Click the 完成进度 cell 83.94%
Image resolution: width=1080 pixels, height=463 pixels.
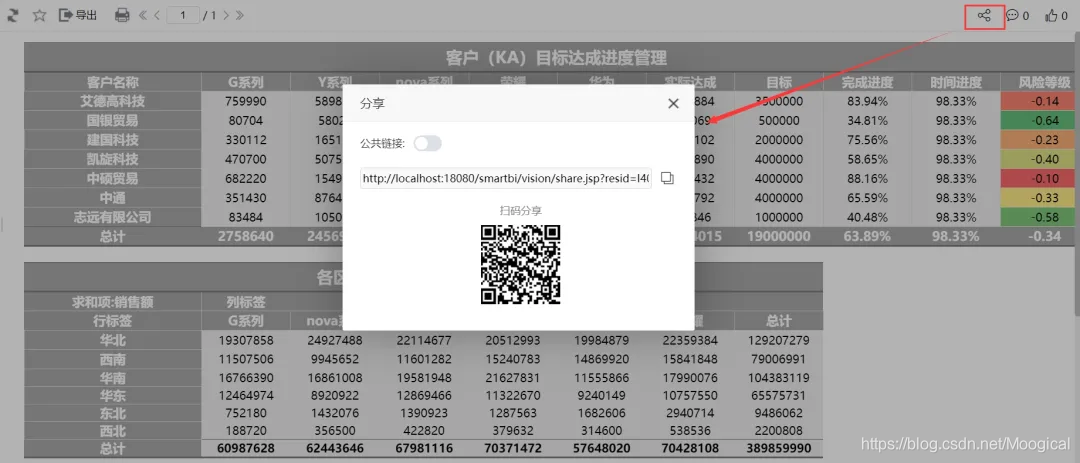(x=867, y=101)
